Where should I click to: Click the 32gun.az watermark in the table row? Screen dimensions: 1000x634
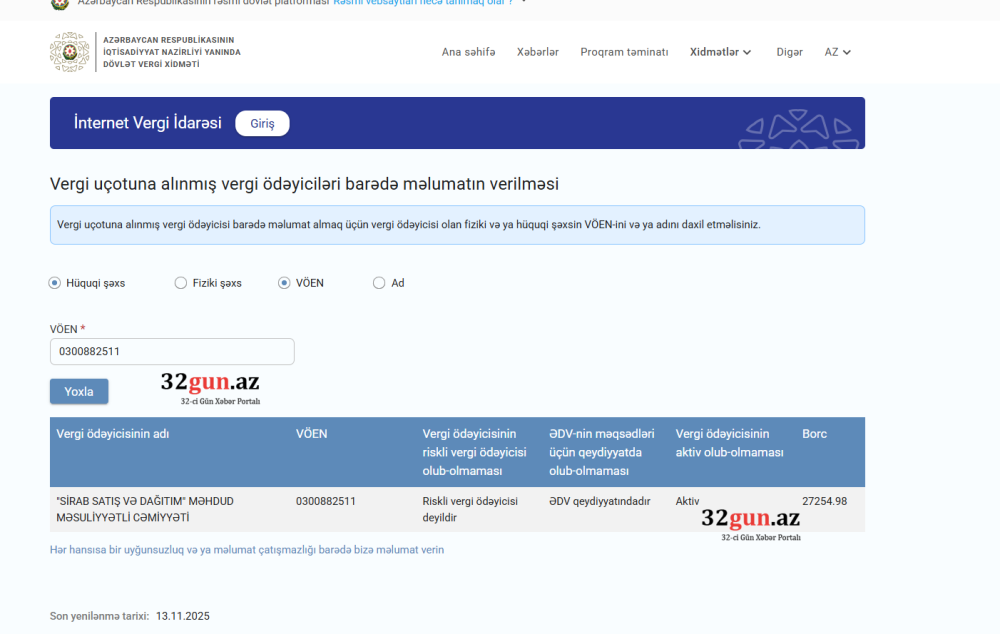(750, 522)
